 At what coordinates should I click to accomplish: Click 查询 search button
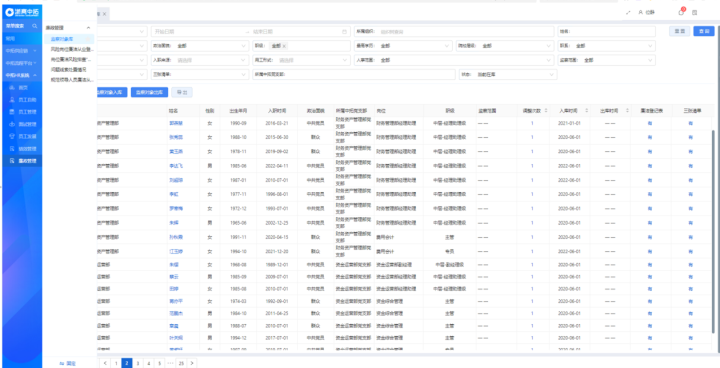coord(703,31)
